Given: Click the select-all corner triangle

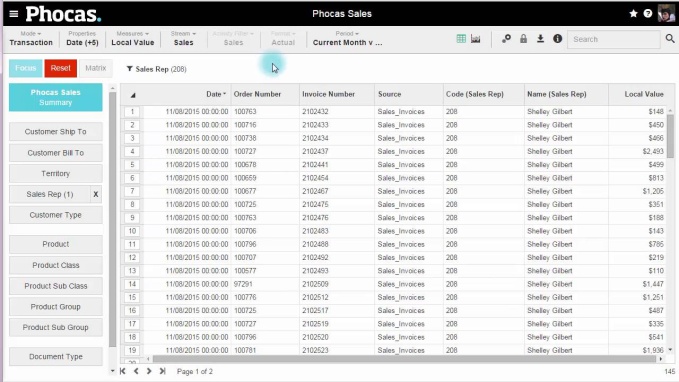Looking at the screenshot, I should coord(133,95).
